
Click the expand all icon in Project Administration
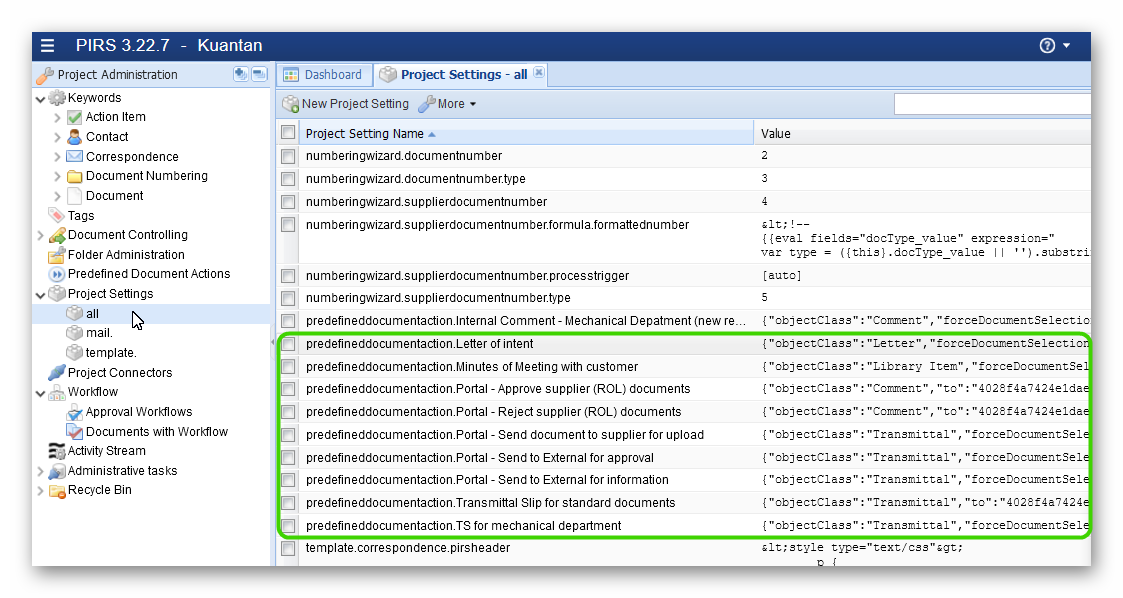(x=241, y=74)
